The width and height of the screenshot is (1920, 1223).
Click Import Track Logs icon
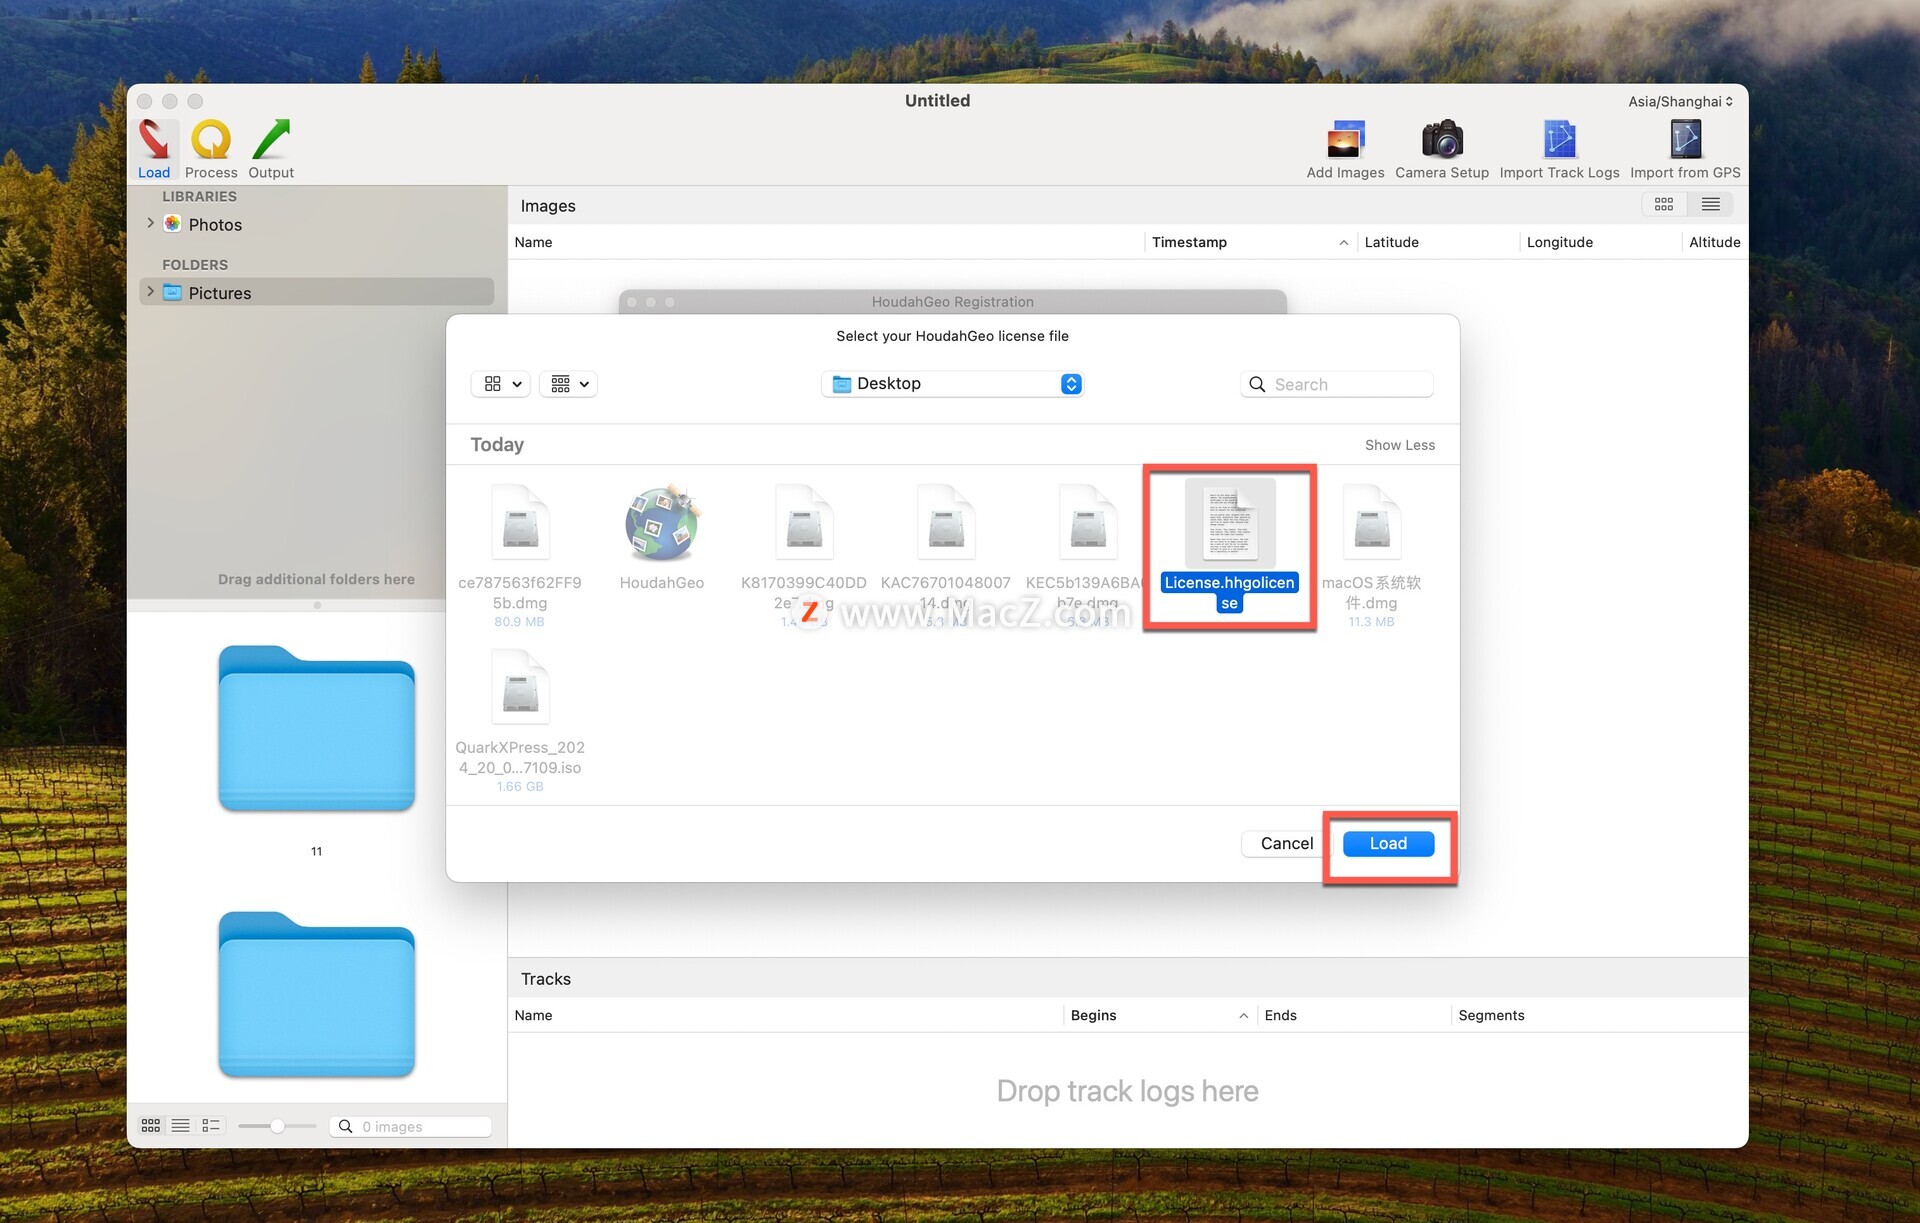coord(1559,149)
